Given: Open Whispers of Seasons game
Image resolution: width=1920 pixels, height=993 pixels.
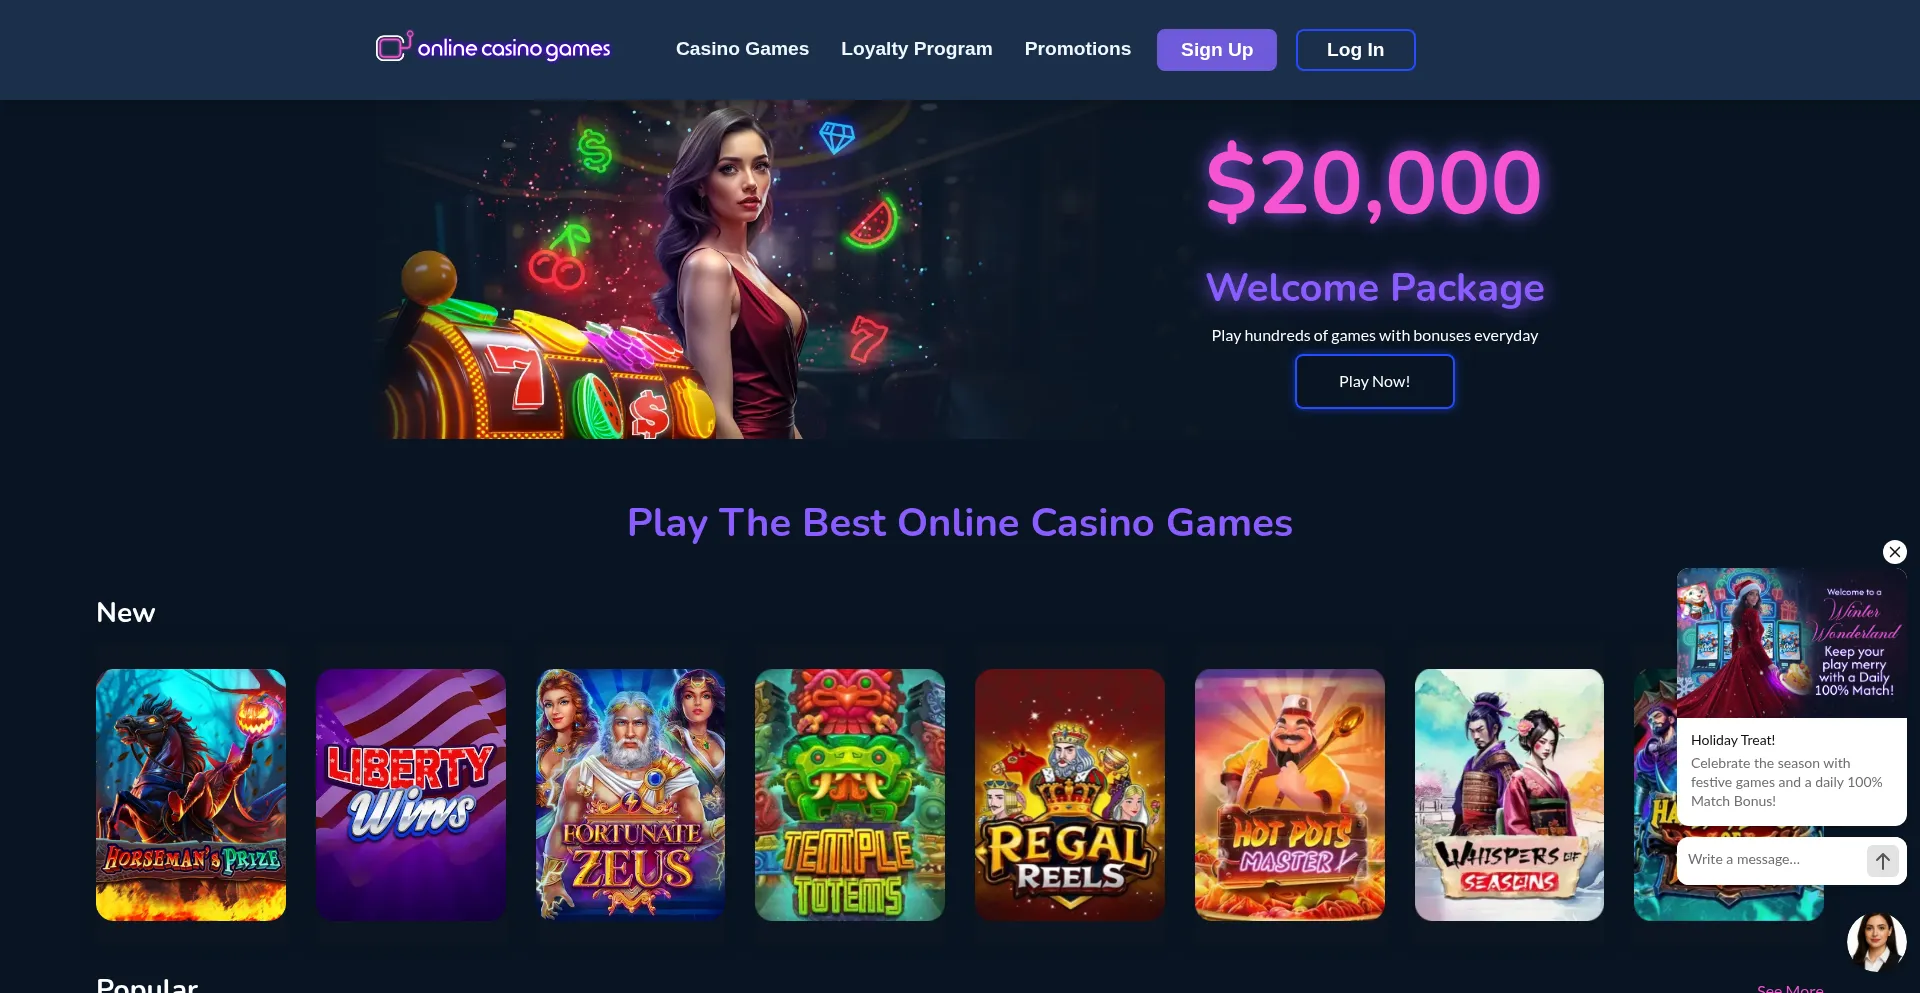Looking at the screenshot, I should point(1509,795).
